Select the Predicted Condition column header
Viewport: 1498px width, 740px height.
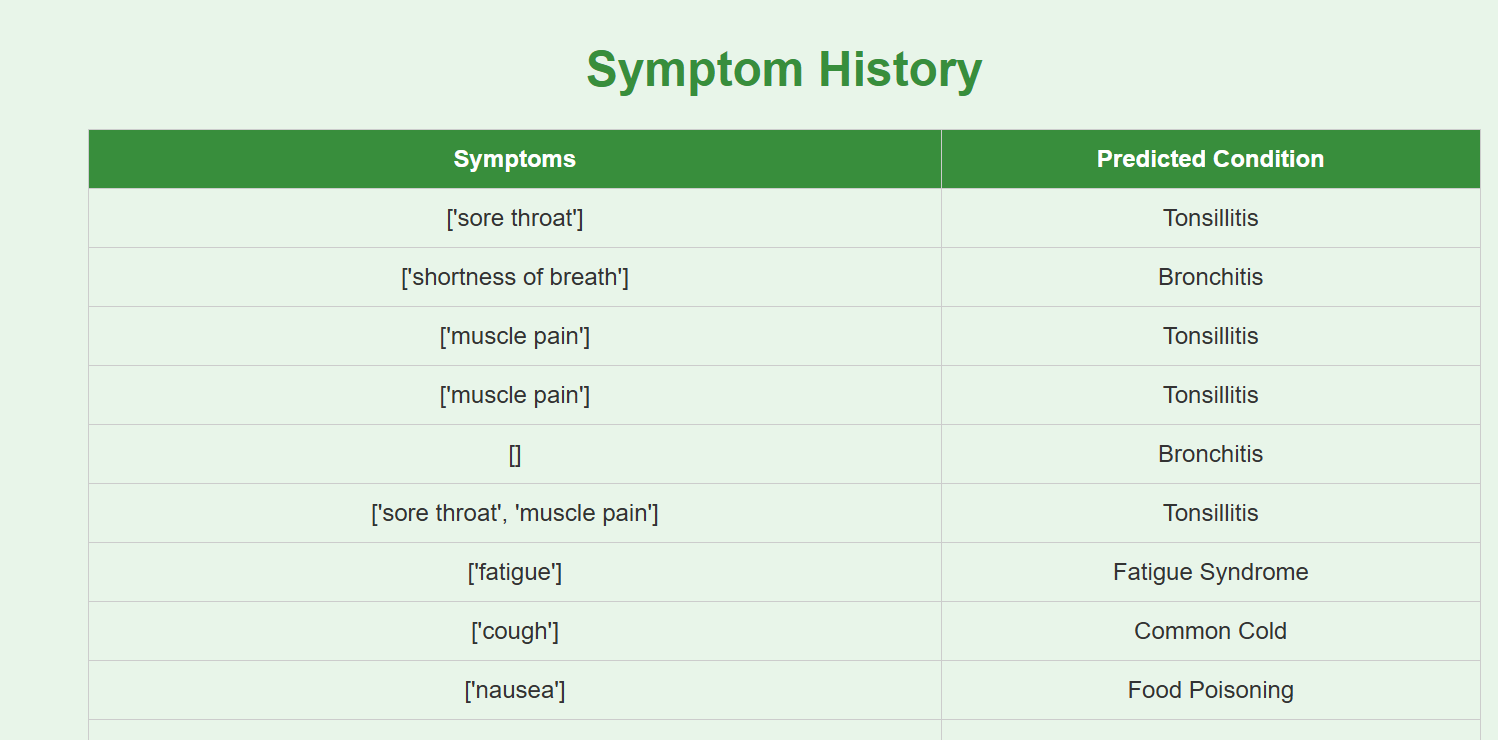tap(1210, 159)
